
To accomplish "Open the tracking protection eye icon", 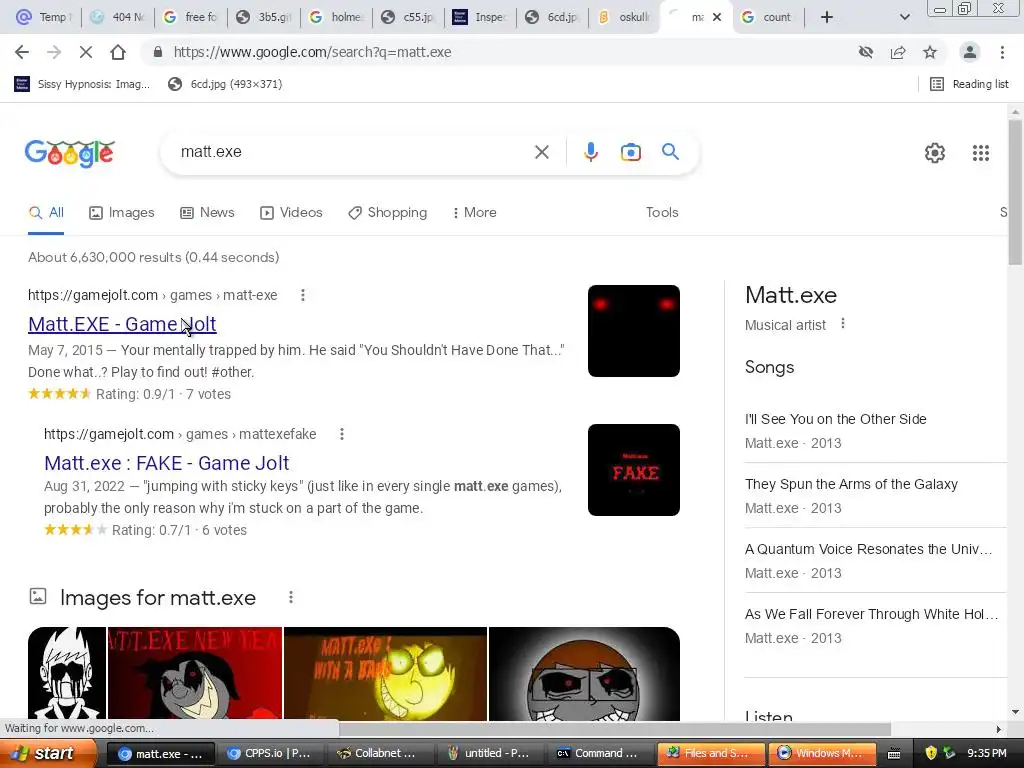I will click(866, 52).
